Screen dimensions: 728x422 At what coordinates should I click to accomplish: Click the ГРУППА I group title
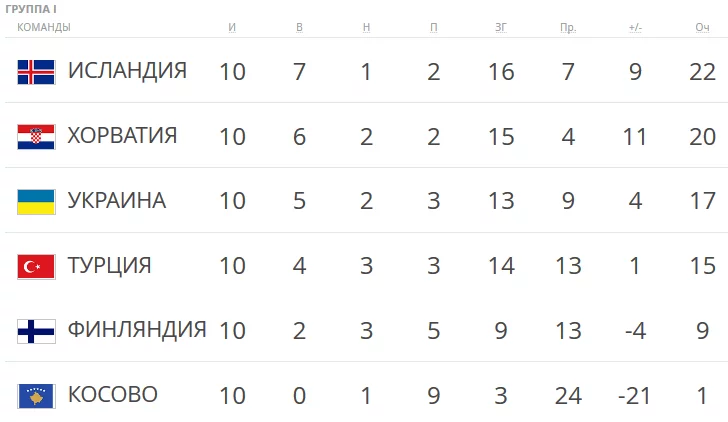[x=30, y=9]
